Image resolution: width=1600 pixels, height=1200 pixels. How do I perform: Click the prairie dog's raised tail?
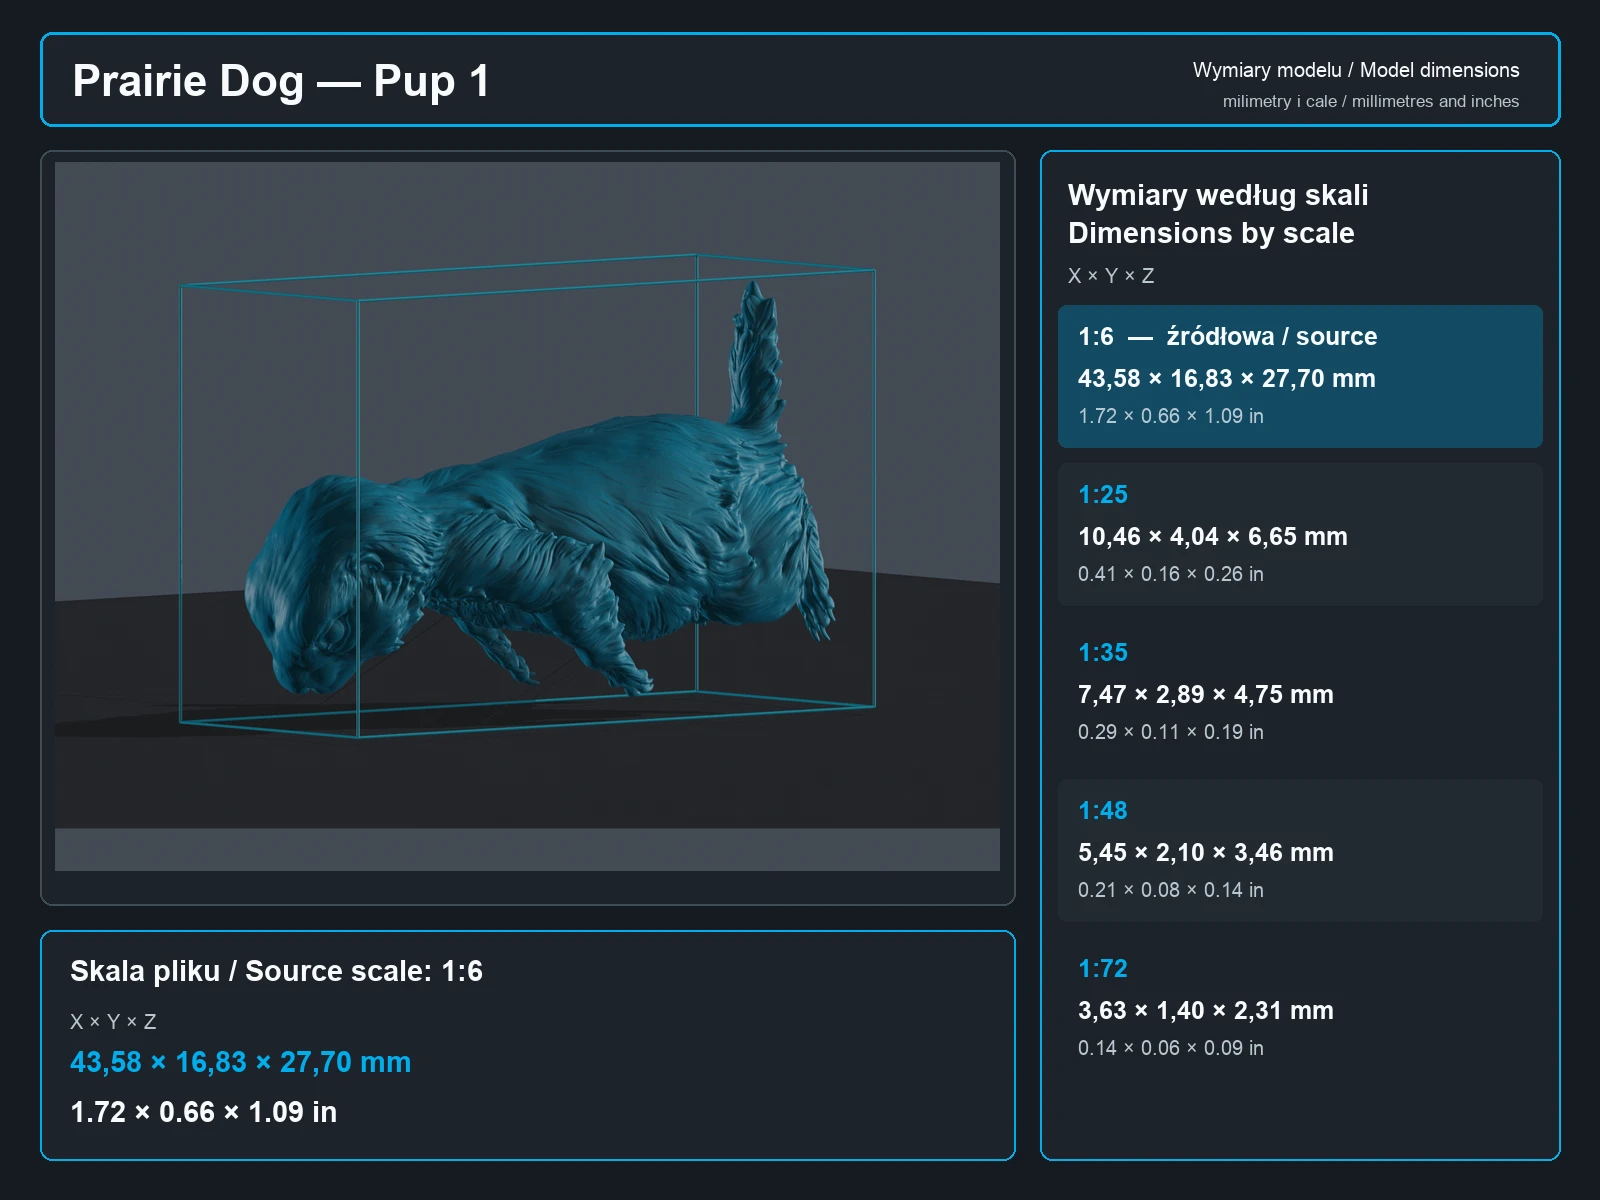coord(757,360)
